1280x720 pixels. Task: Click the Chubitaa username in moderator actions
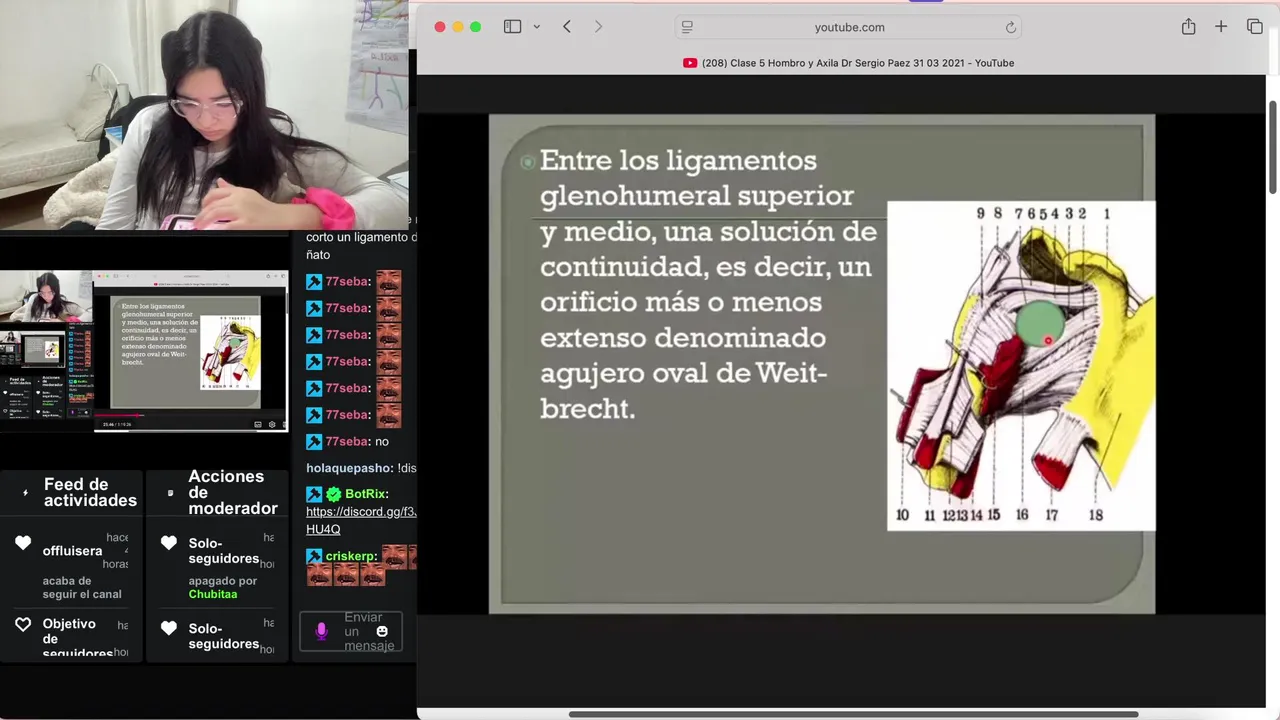(x=212, y=594)
